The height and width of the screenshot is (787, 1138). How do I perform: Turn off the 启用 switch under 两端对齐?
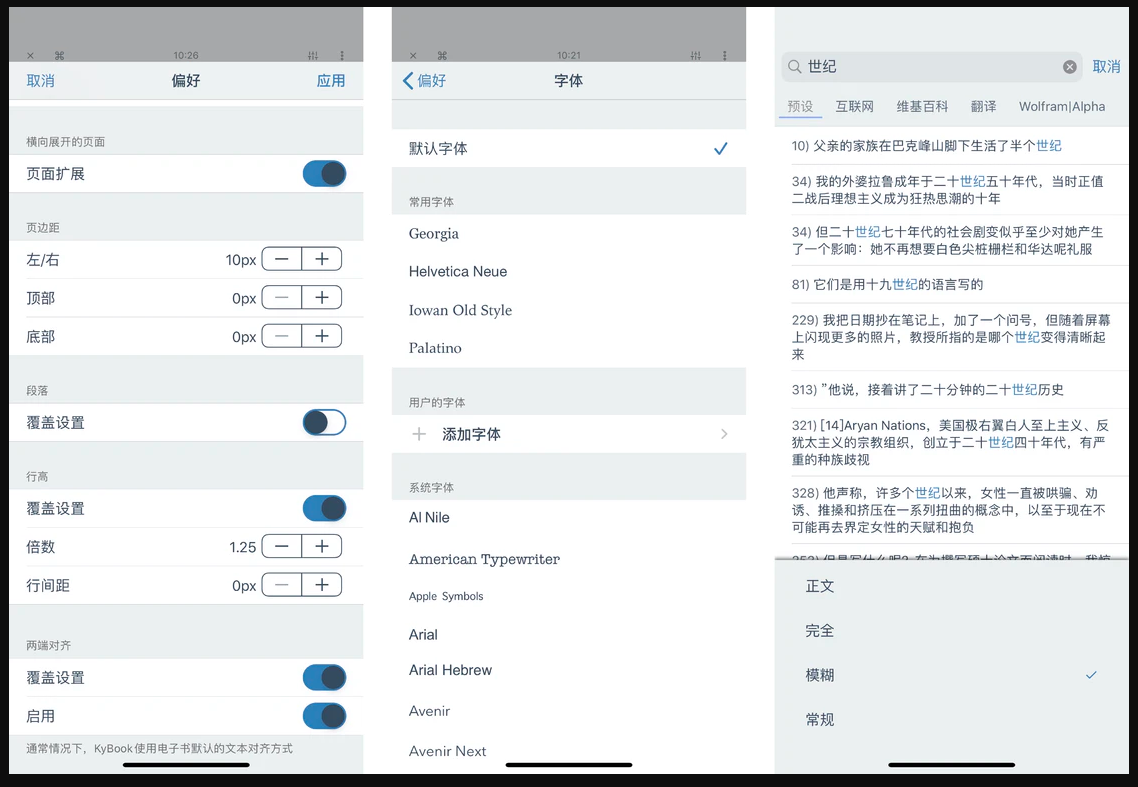(323, 716)
